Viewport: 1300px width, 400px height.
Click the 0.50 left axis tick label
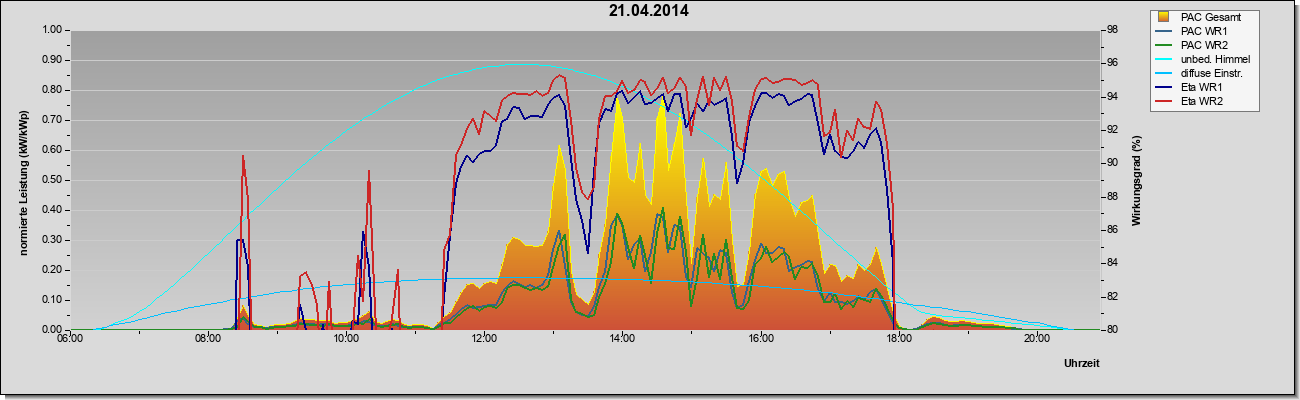pos(49,180)
